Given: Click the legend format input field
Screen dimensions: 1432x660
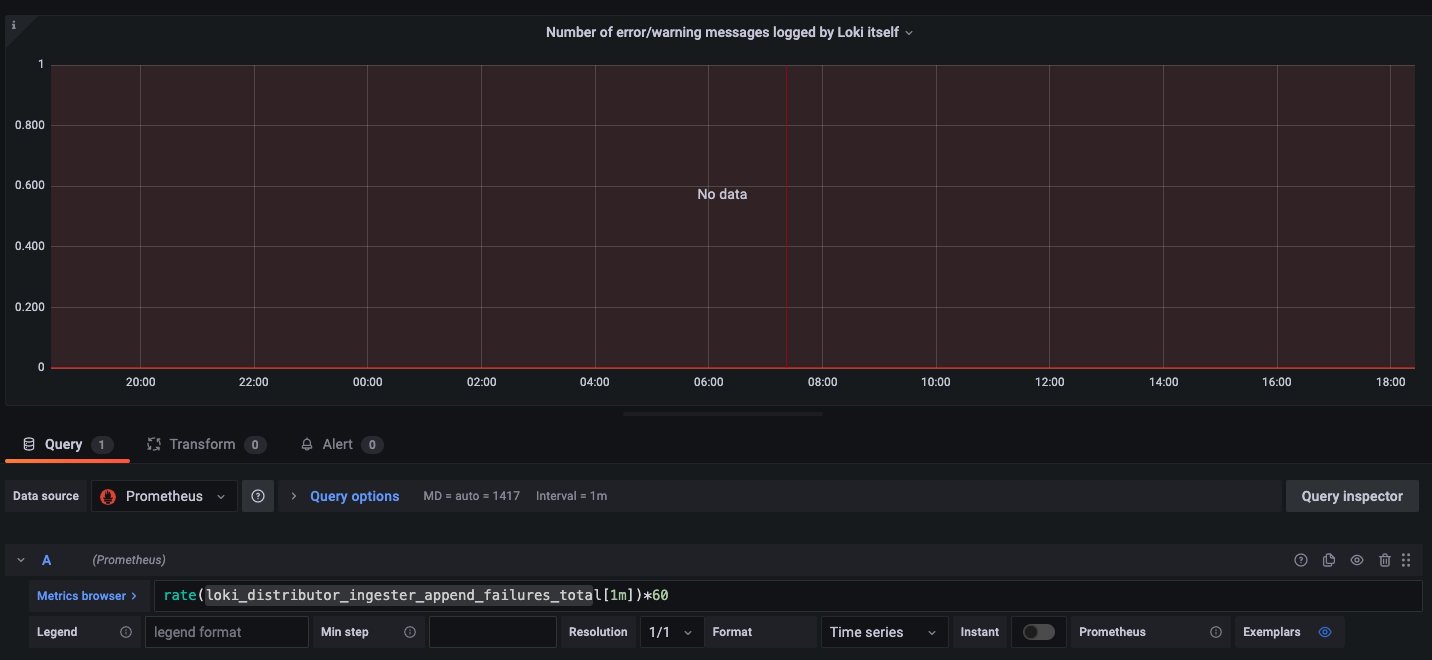Looking at the screenshot, I should point(227,632).
